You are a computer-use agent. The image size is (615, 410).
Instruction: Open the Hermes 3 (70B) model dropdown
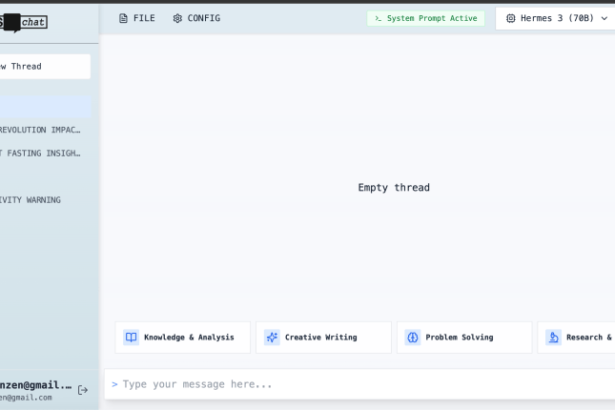(555, 18)
